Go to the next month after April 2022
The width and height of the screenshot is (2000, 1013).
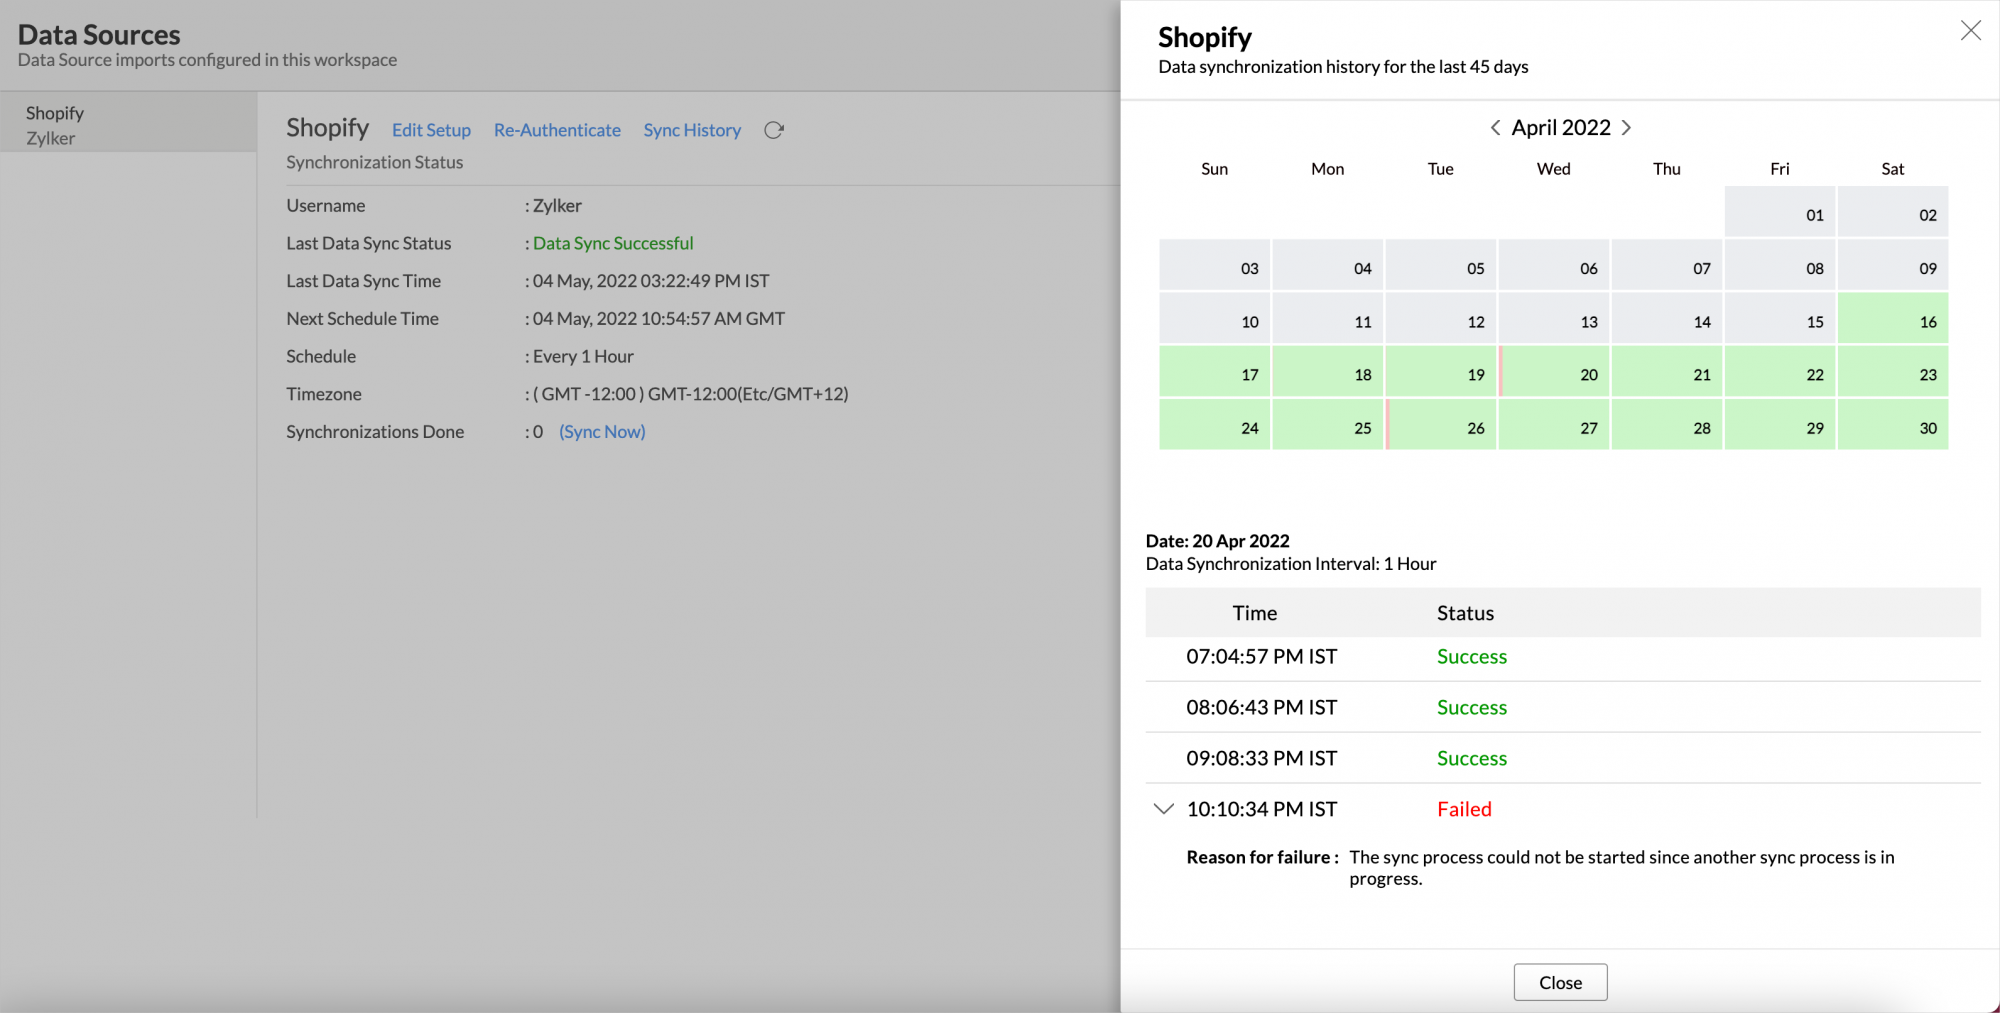pos(1627,128)
